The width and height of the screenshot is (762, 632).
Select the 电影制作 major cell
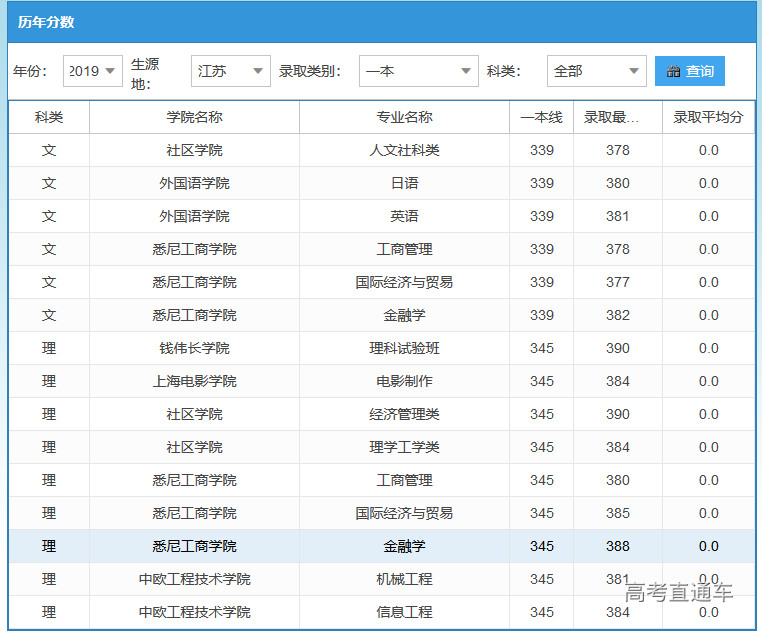click(404, 381)
